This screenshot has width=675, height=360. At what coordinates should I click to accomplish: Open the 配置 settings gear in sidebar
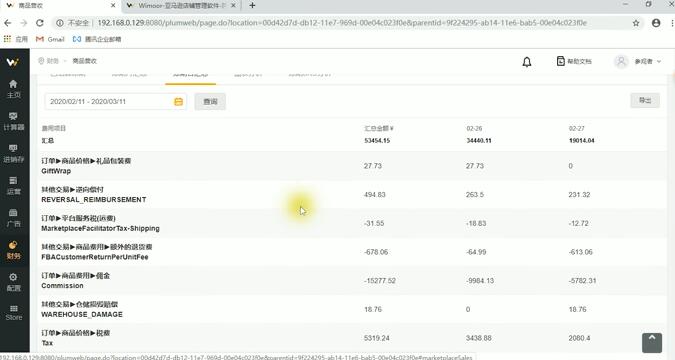point(13,282)
